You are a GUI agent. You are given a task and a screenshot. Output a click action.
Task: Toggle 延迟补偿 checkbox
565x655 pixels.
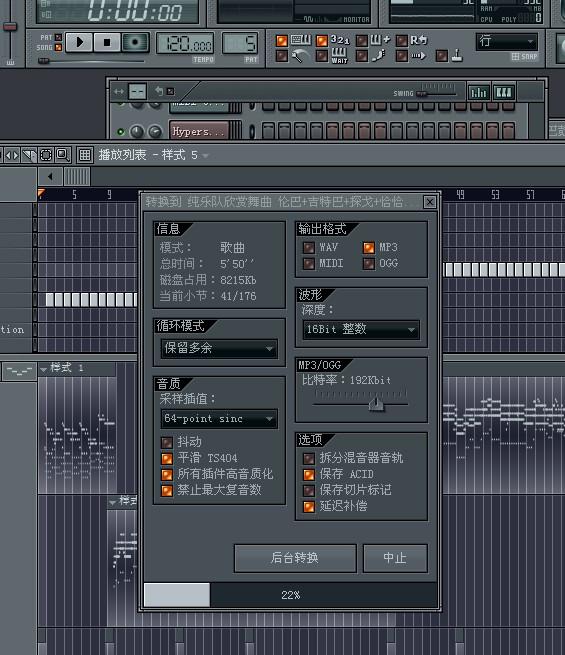pos(309,506)
